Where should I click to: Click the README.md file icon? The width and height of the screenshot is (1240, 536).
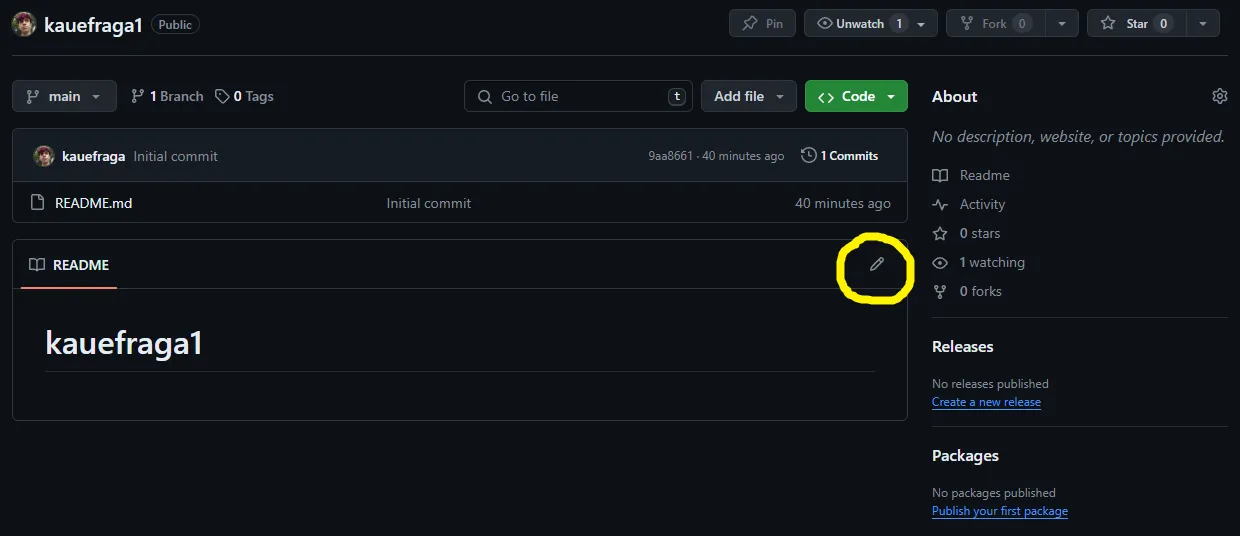tap(38, 203)
